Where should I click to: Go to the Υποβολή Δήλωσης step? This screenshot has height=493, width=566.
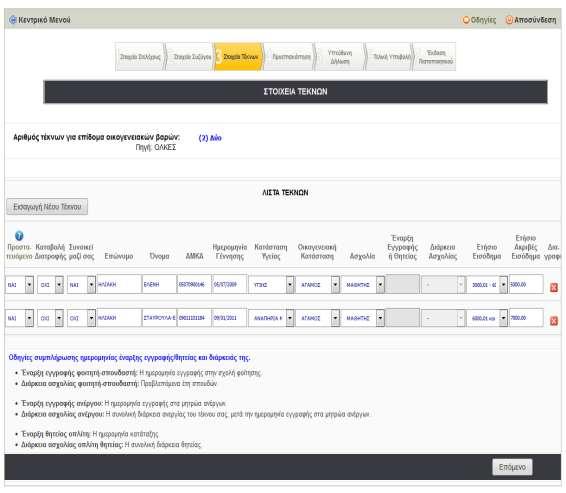click(x=340, y=57)
